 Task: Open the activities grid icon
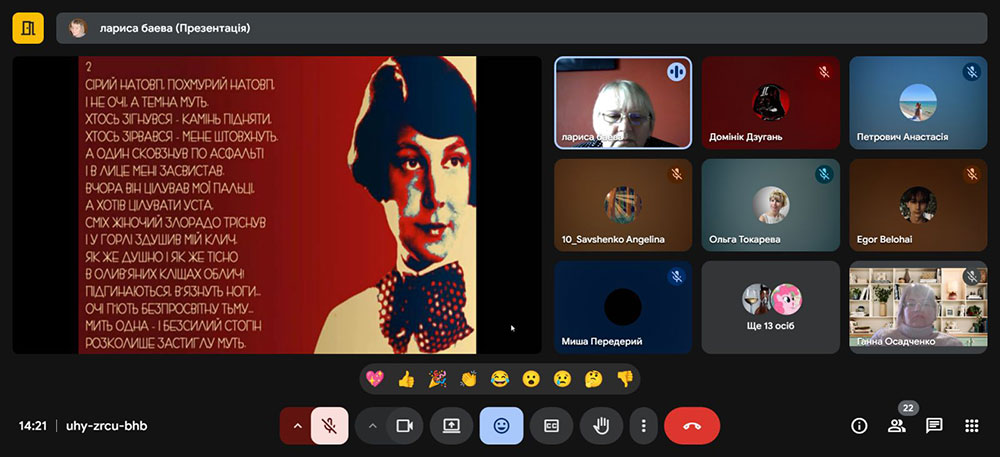click(x=971, y=425)
